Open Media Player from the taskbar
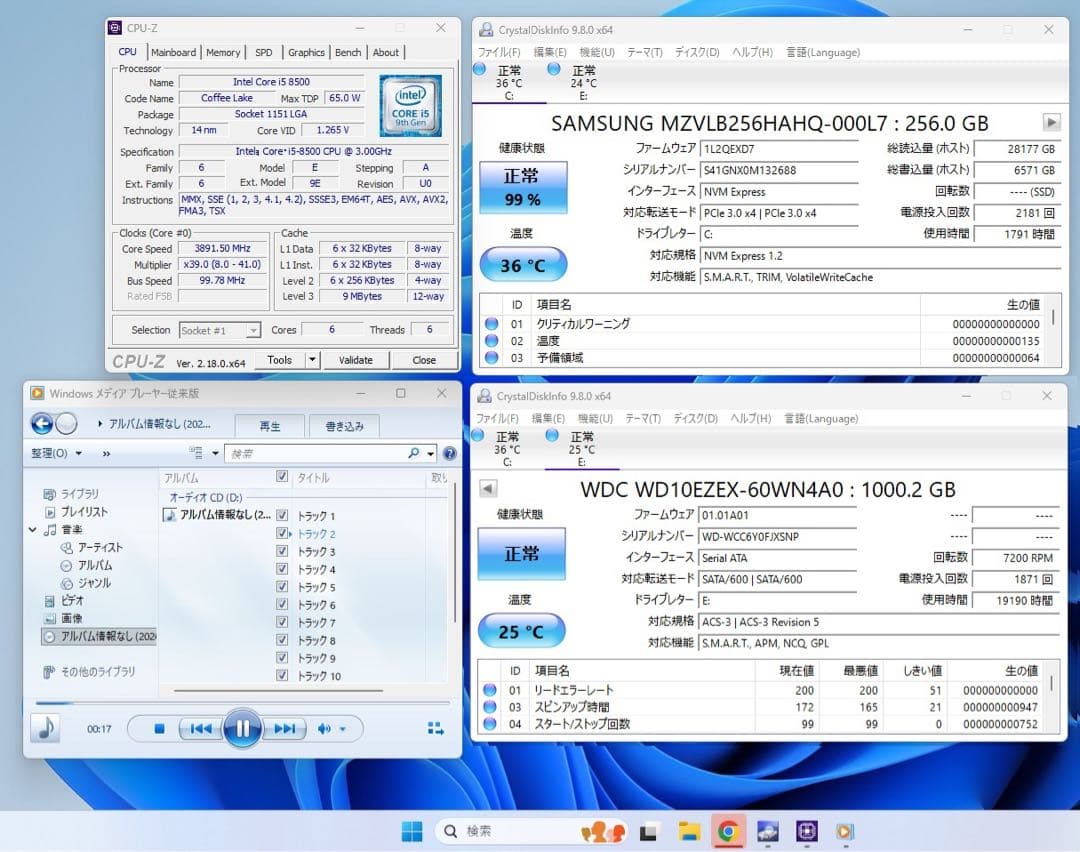The height and width of the screenshot is (852, 1080). [845, 831]
